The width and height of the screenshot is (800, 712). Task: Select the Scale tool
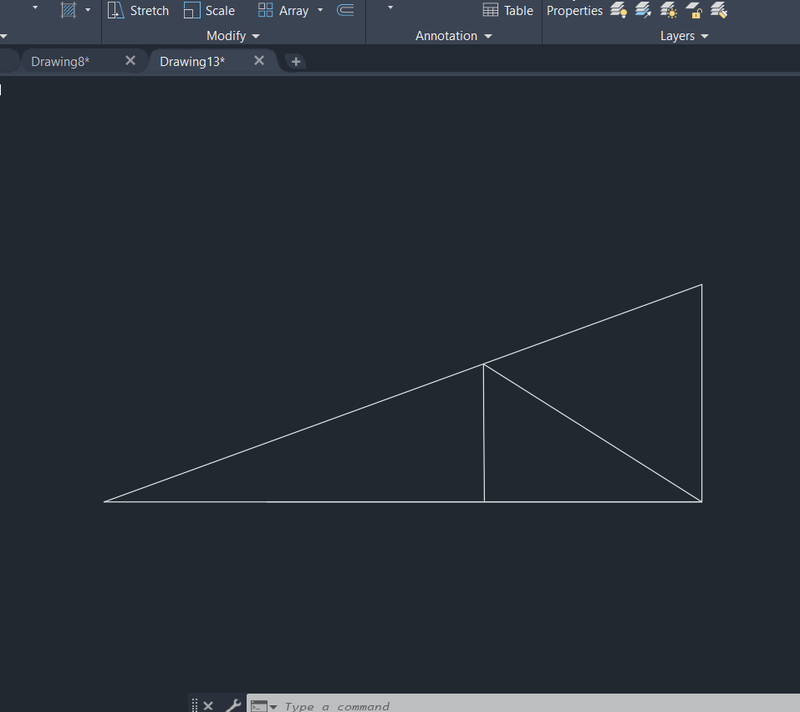click(210, 11)
